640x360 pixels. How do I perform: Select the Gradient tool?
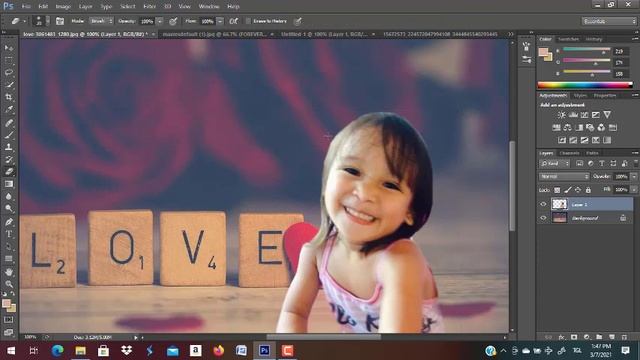pyautogui.click(x=9, y=184)
